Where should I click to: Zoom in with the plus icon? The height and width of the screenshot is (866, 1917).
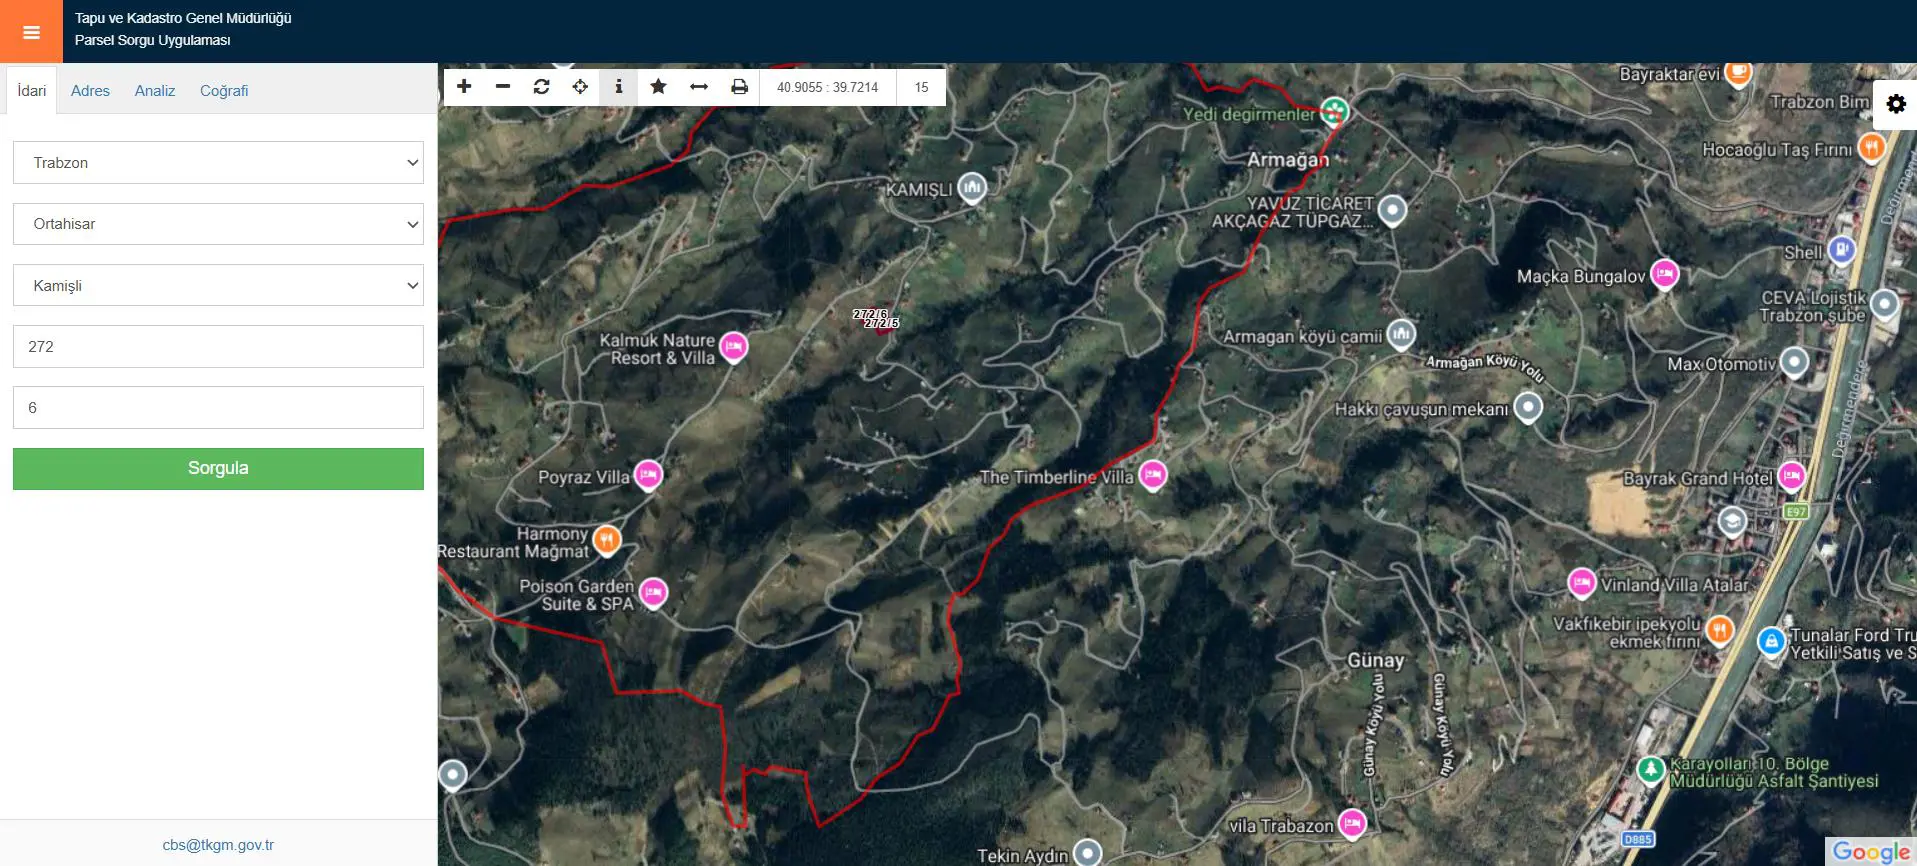click(x=464, y=87)
